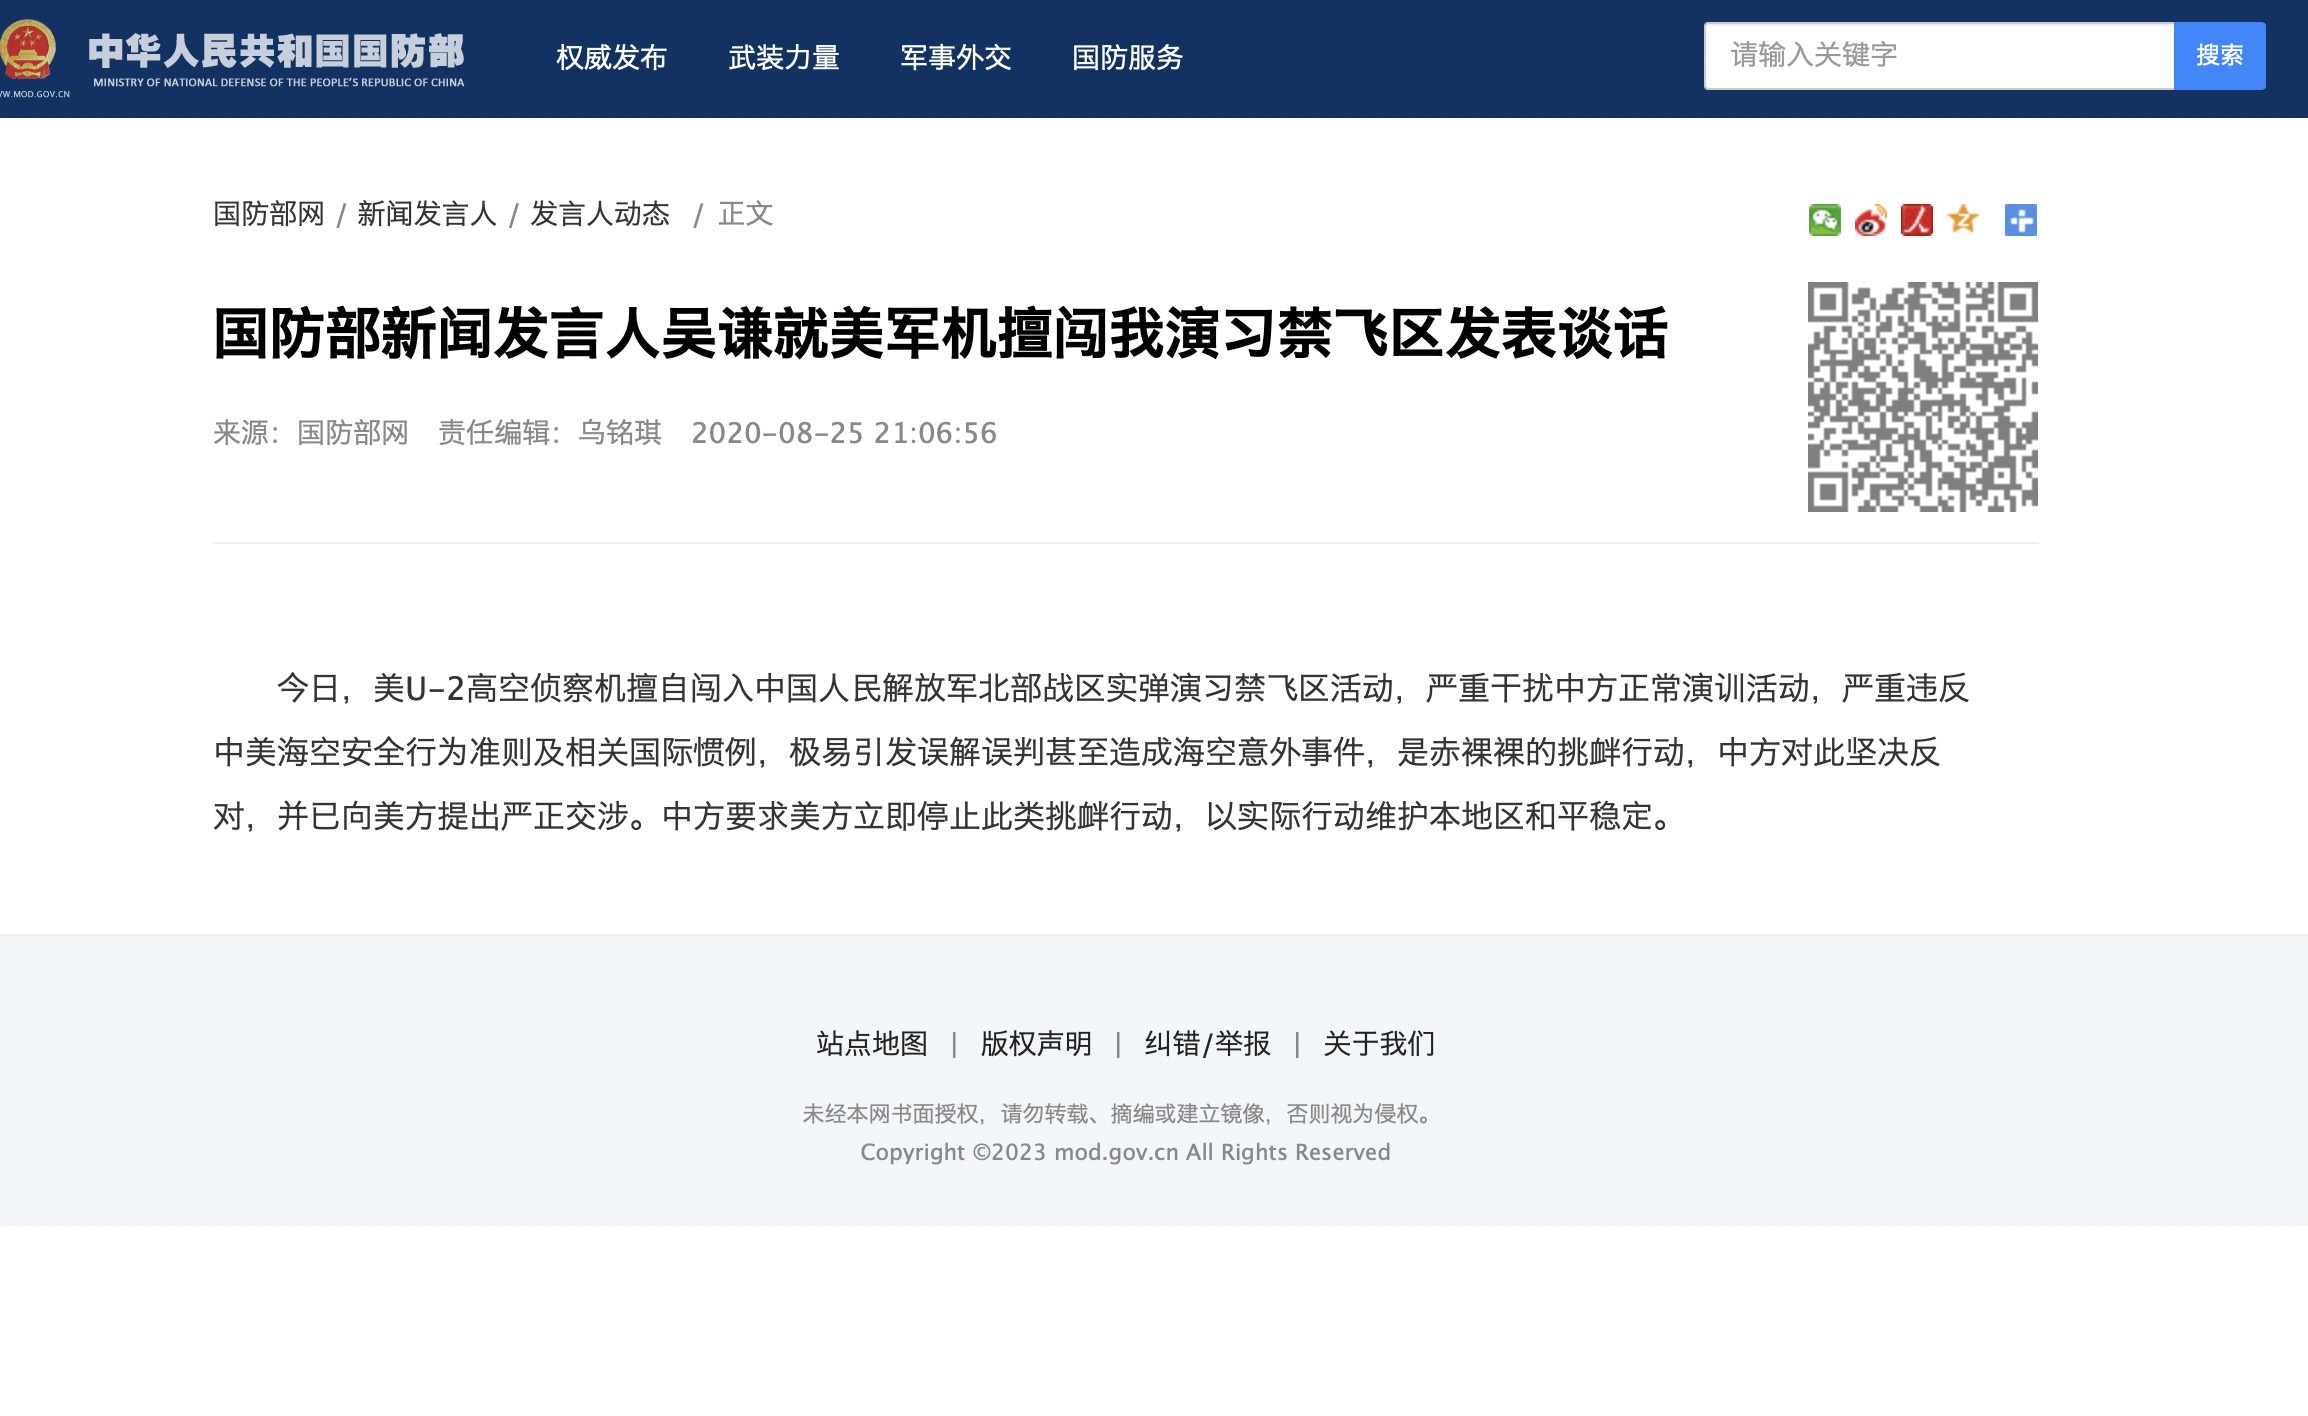
Task: Open more sharing options blue plus icon
Action: [x=2020, y=220]
